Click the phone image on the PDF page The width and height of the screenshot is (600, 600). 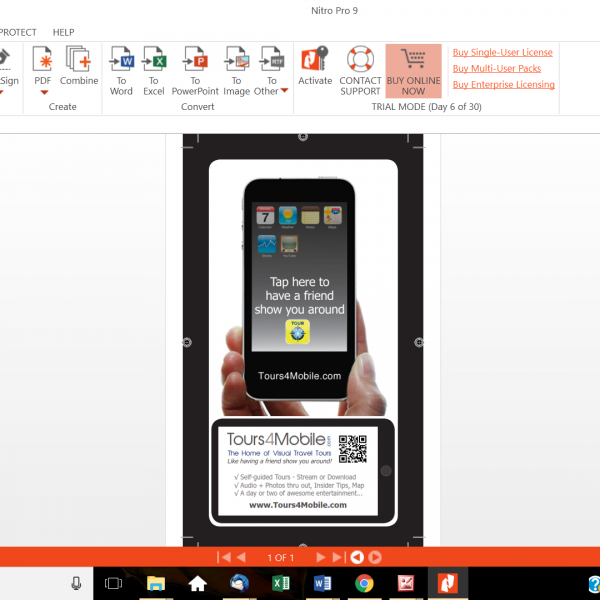click(x=299, y=290)
